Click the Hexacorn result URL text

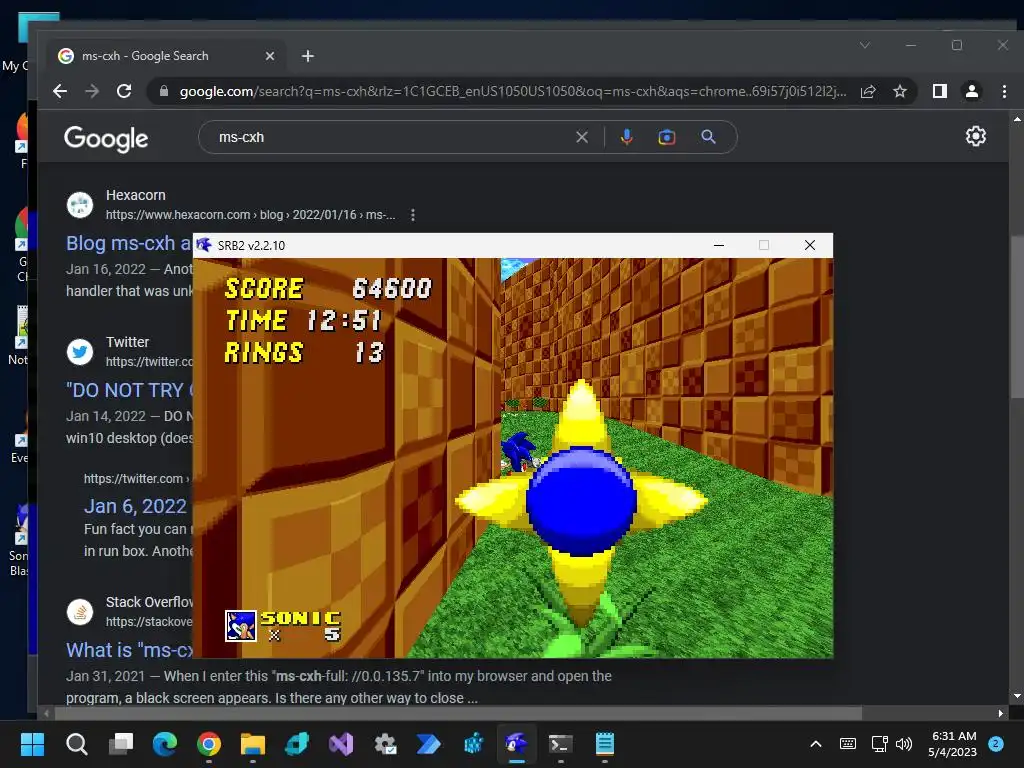point(251,215)
